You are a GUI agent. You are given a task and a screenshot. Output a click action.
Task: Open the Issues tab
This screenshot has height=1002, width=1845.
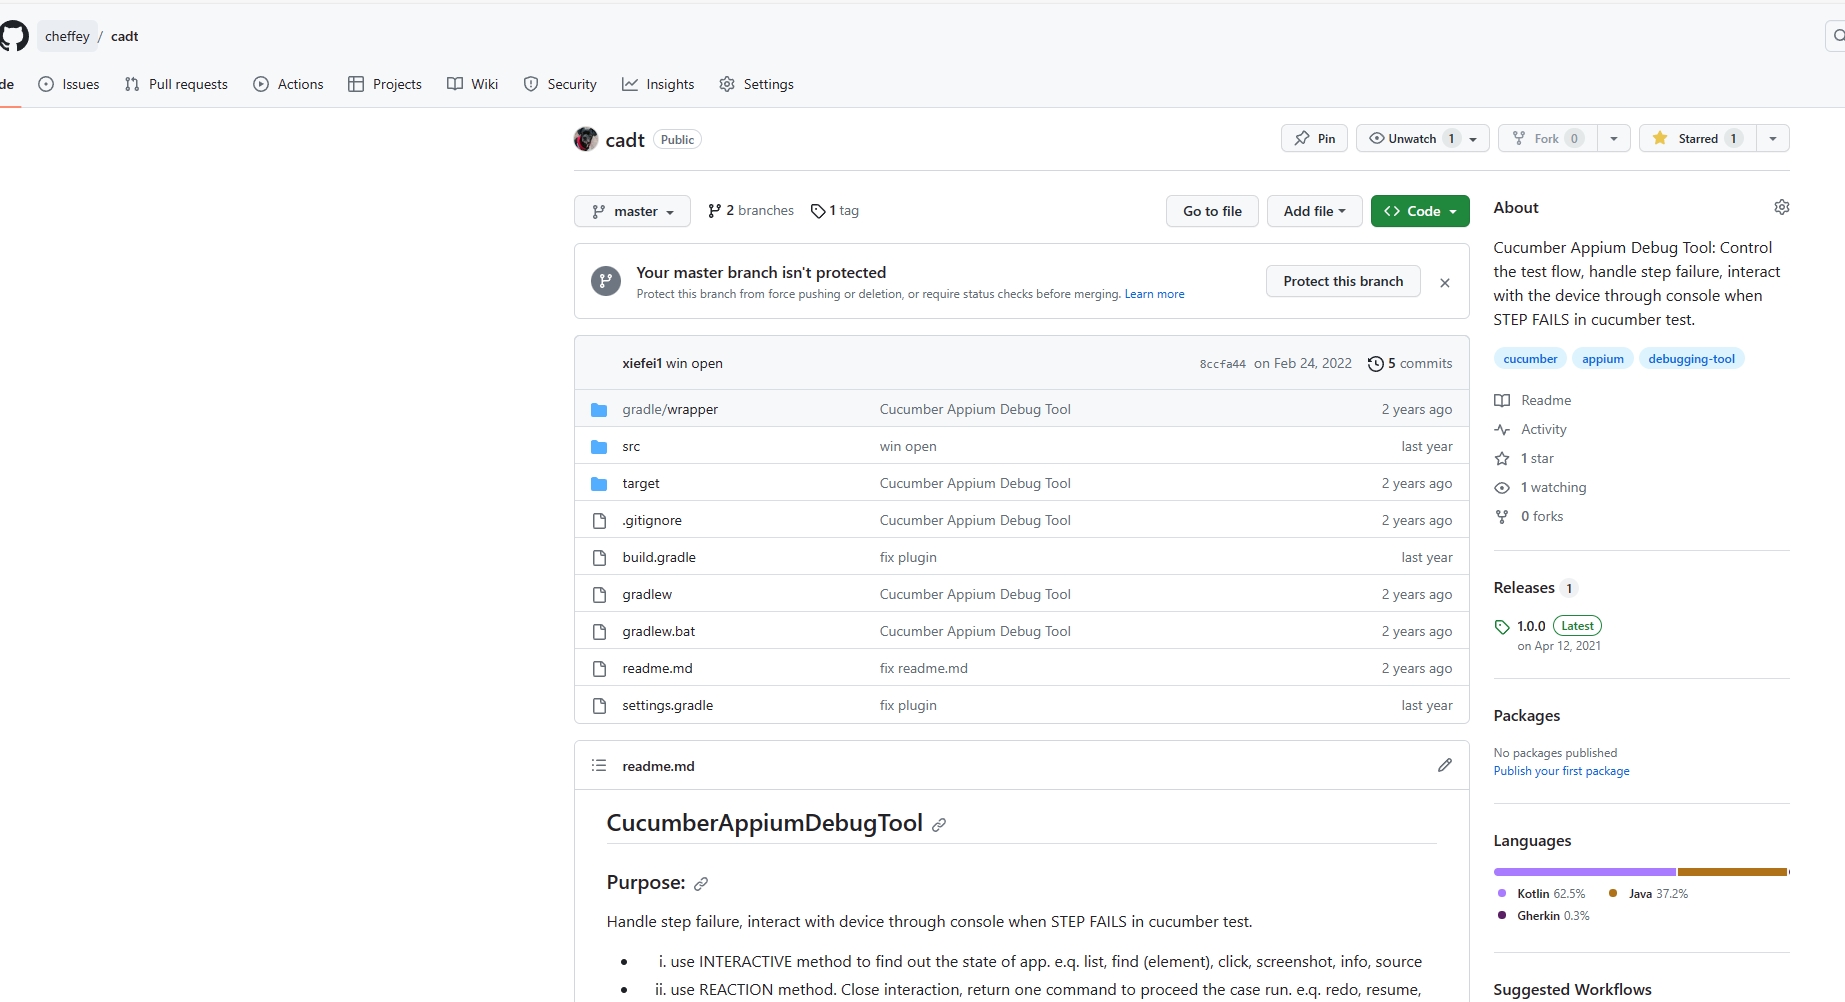pyautogui.click(x=69, y=84)
